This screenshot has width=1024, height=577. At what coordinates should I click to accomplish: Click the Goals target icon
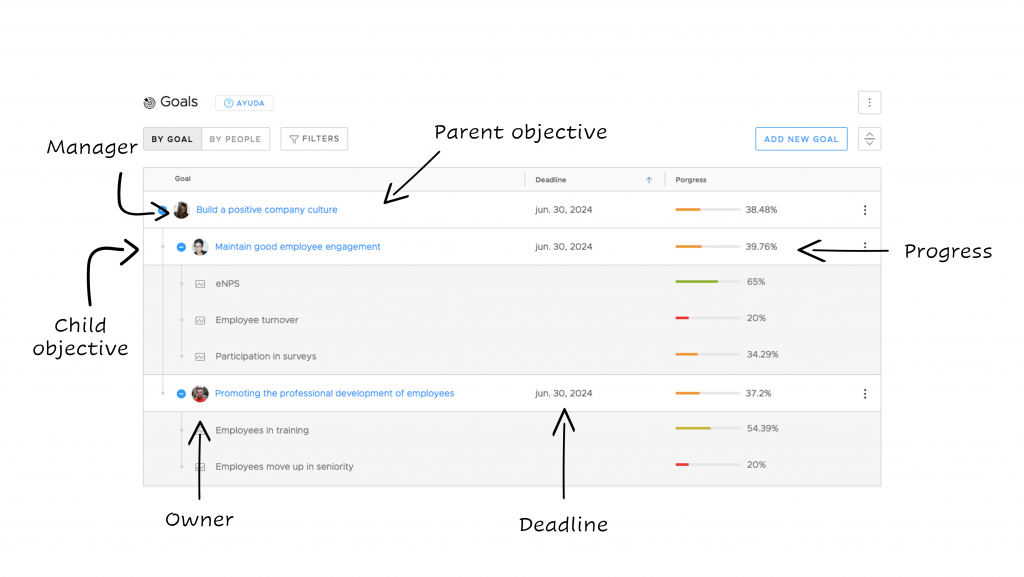(x=150, y=102)
